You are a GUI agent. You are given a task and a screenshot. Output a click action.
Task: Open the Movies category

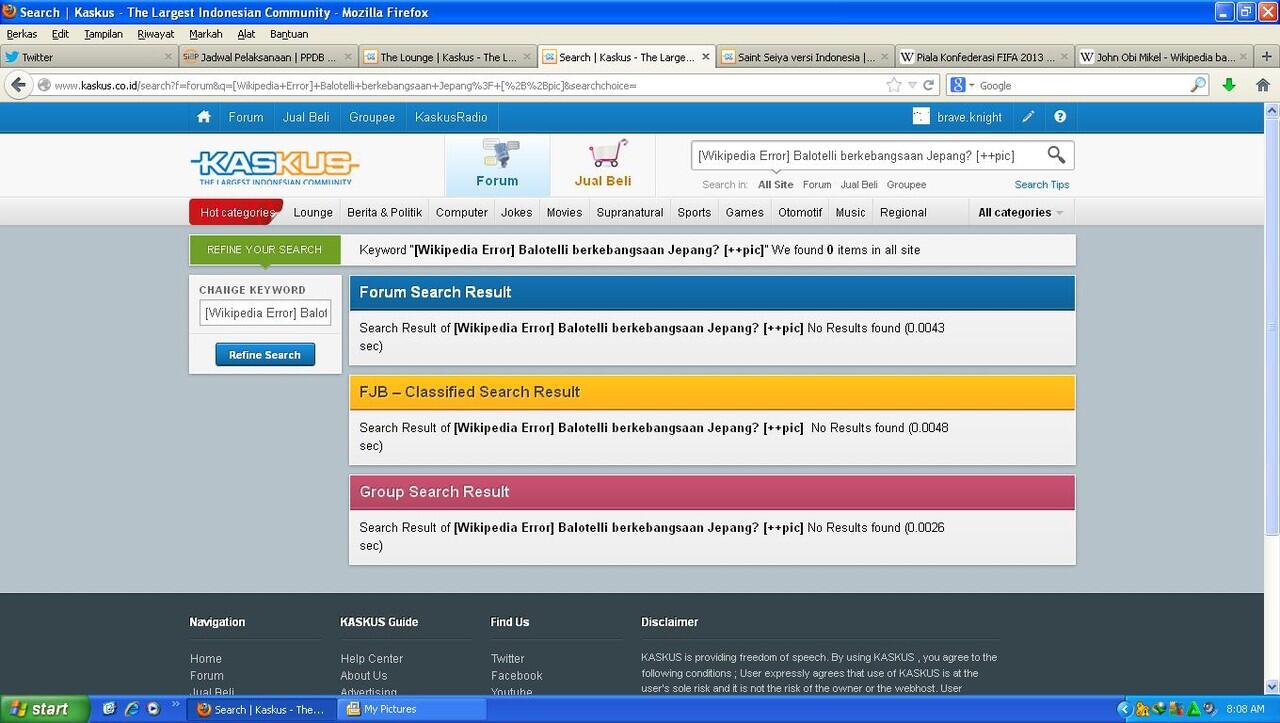coord(564,212)
